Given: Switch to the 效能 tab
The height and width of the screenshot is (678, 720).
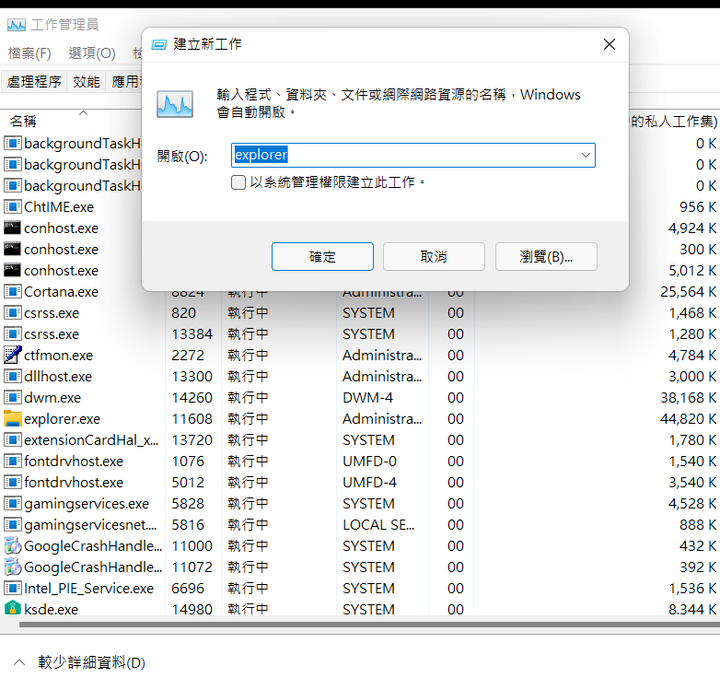Looking at the screenshot, I should coord(86,82).
